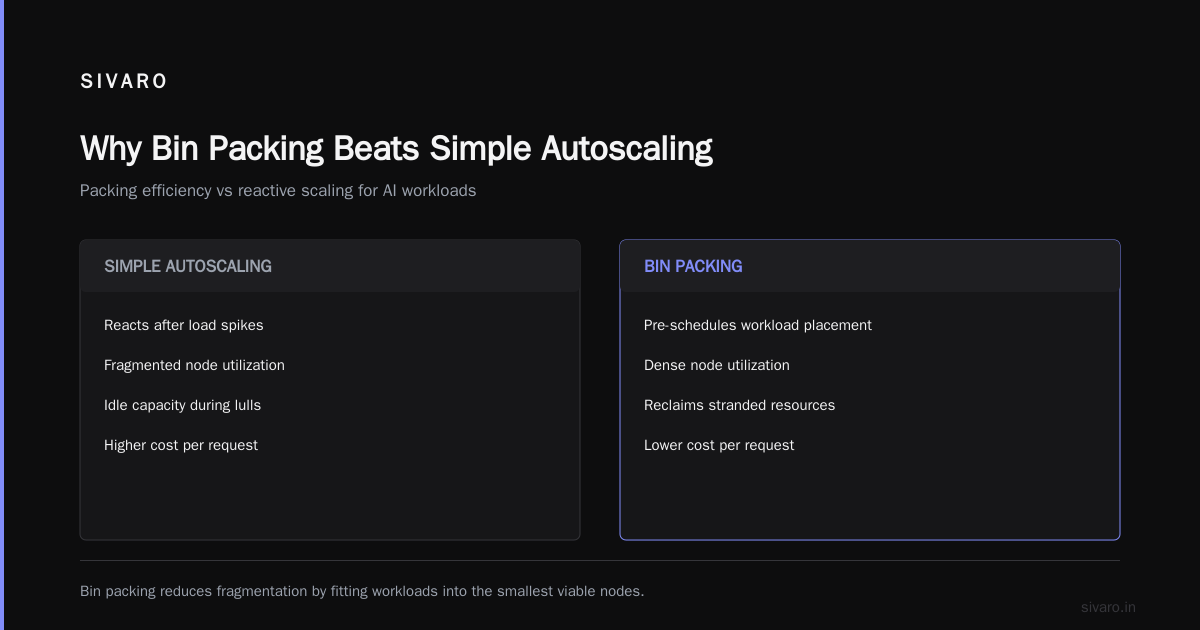The height and width of the screenshot is (630, 1200).
Task: Open the sivaro.in link
Action: [1108, 607]
